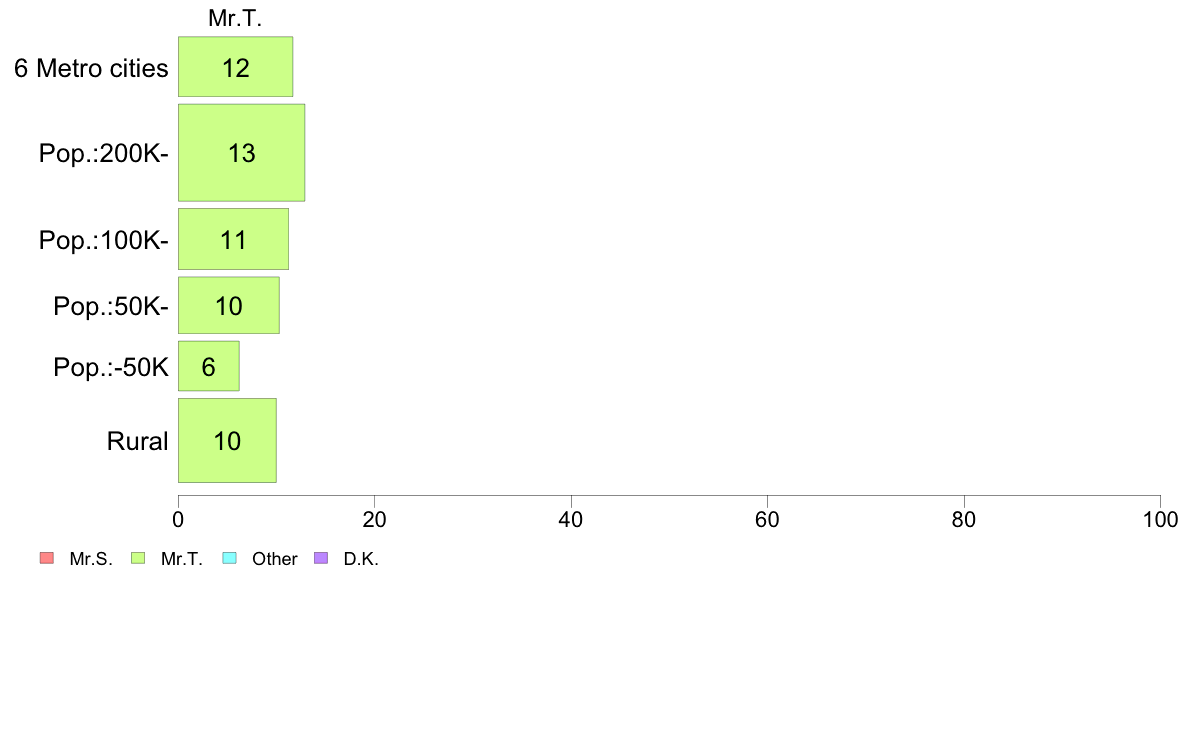Click the axis tick label 100
This screenshot has height=736, width=1188.
coord(1160,519)
